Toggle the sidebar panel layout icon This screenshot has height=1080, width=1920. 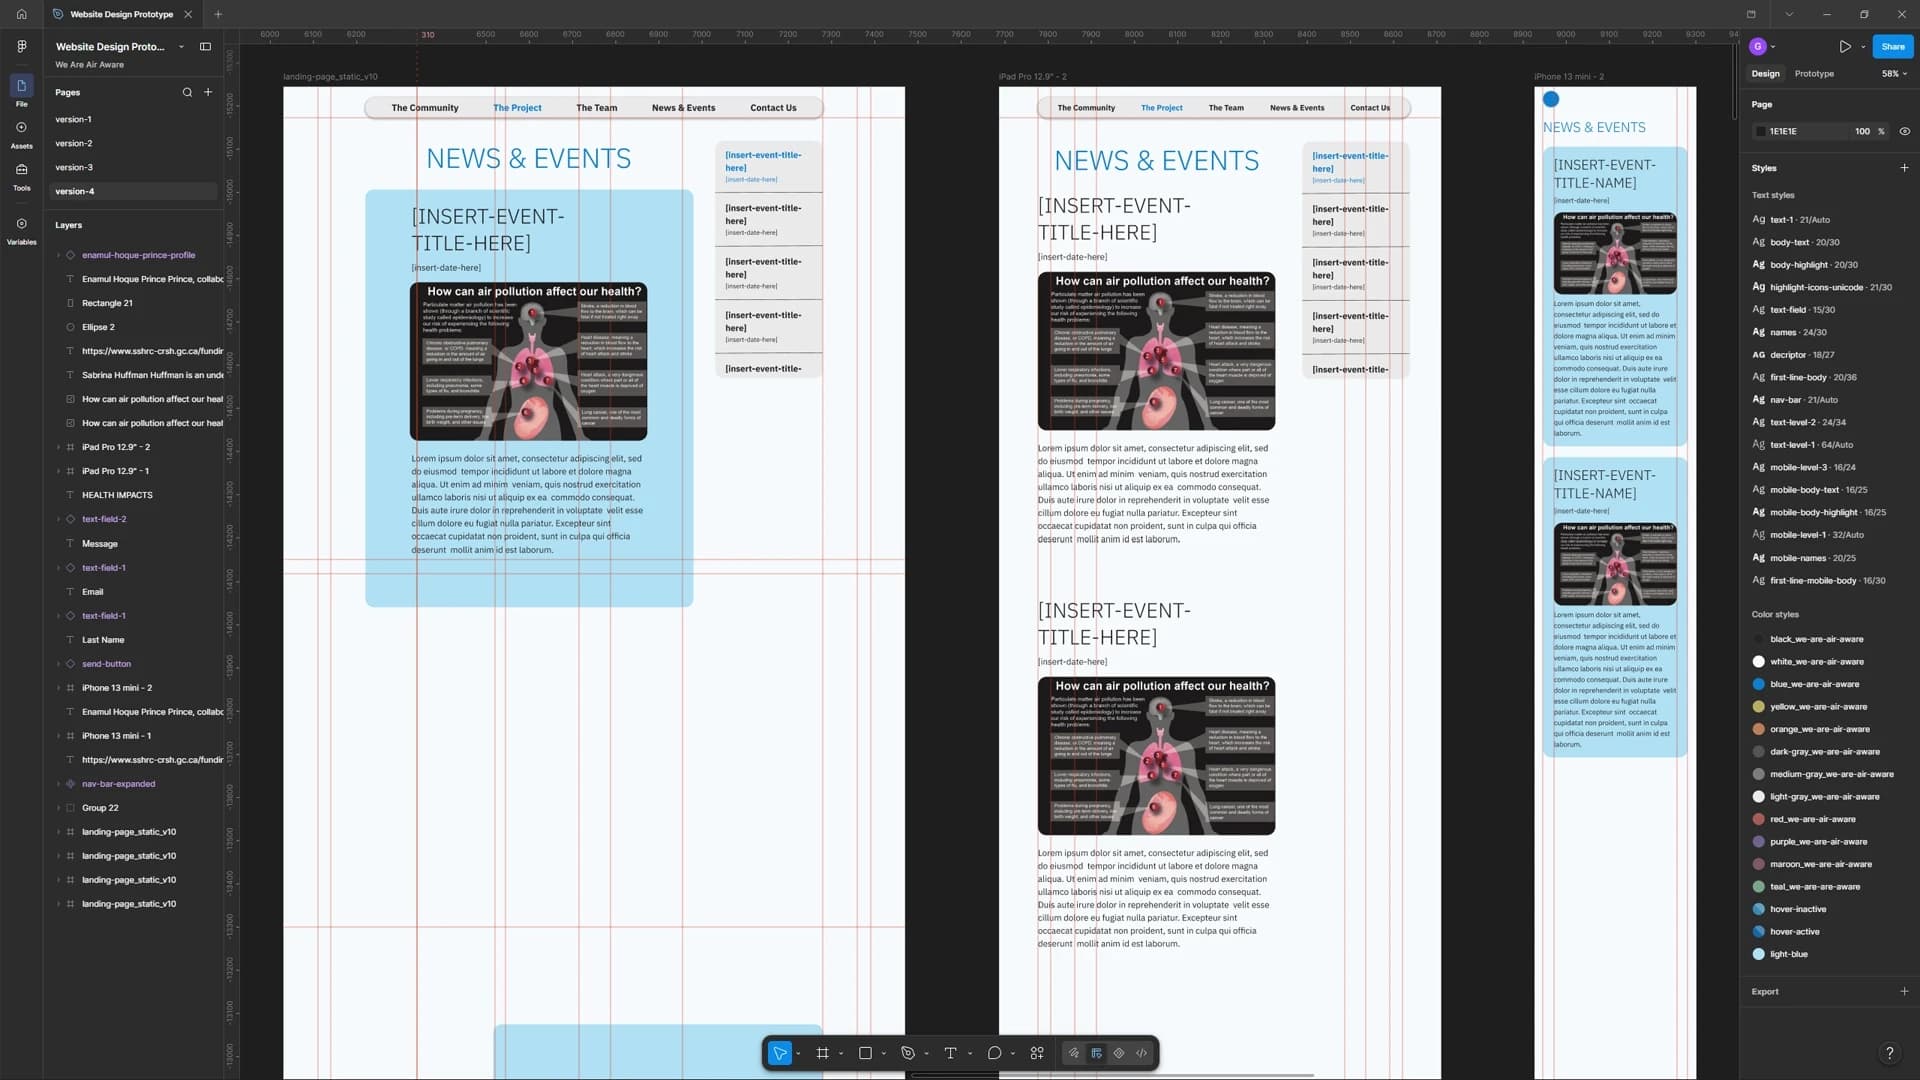[x=205, y=46]
